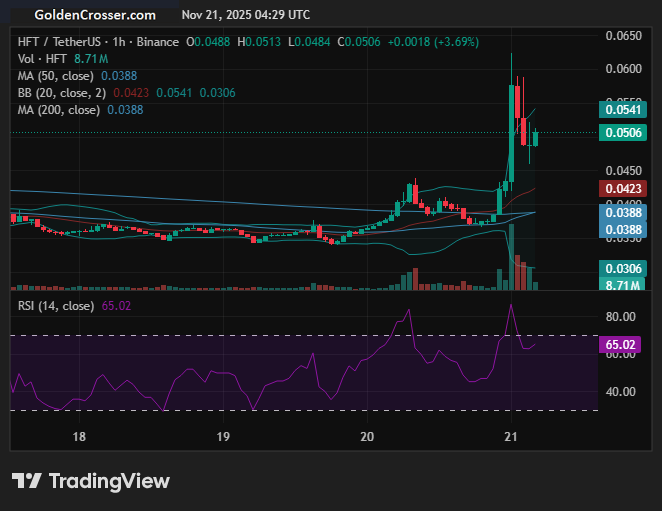662x511 pixels.
Task: Click the 0.0506 current price label
Action: 623,133
